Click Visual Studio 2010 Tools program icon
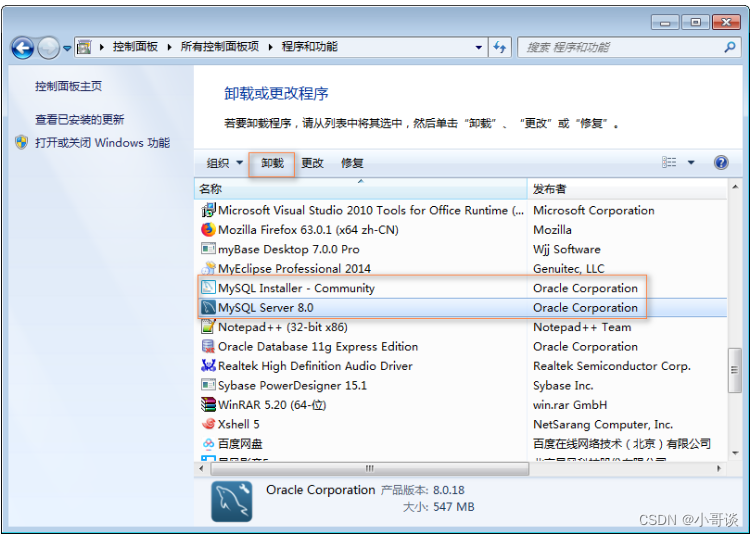 208,210
